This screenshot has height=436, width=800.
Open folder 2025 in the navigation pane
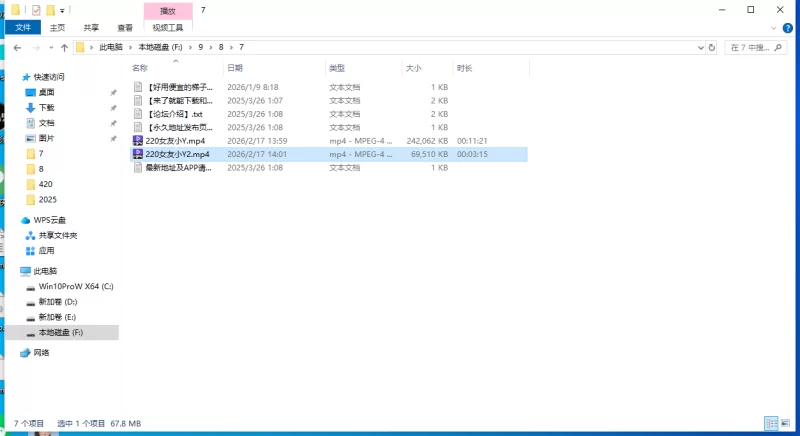point(47,199)
